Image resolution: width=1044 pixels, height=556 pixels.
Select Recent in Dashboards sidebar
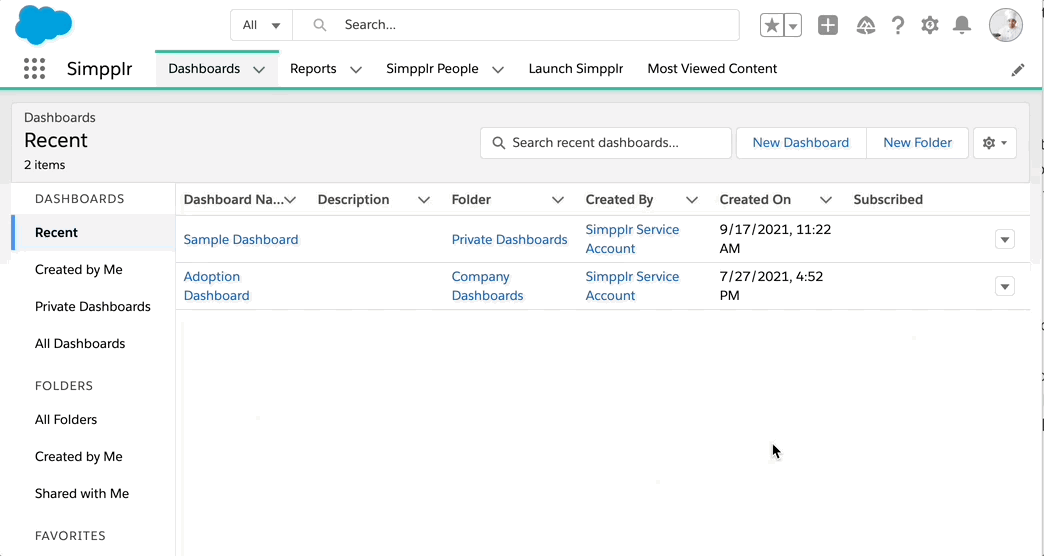93,232
